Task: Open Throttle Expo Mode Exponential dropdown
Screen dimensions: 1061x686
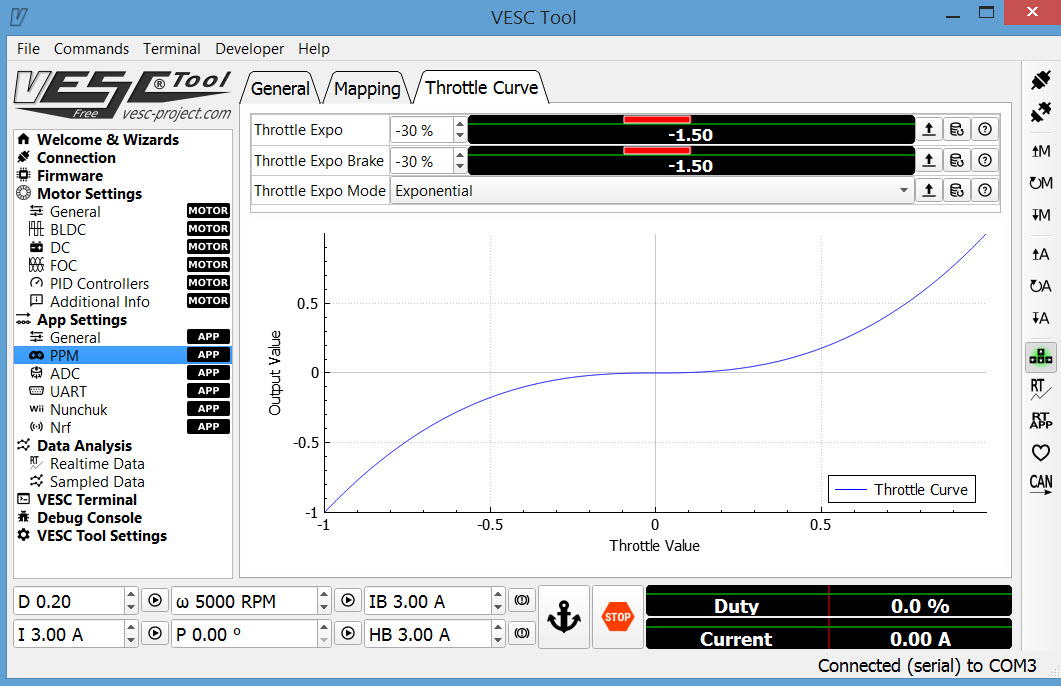Action: [652, 191]
